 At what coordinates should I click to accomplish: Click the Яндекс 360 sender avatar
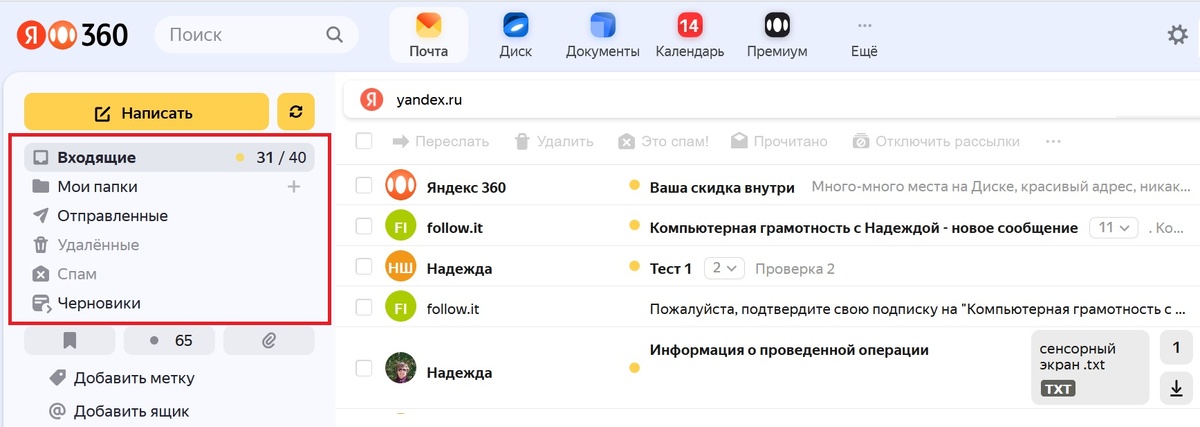(400, 186)
